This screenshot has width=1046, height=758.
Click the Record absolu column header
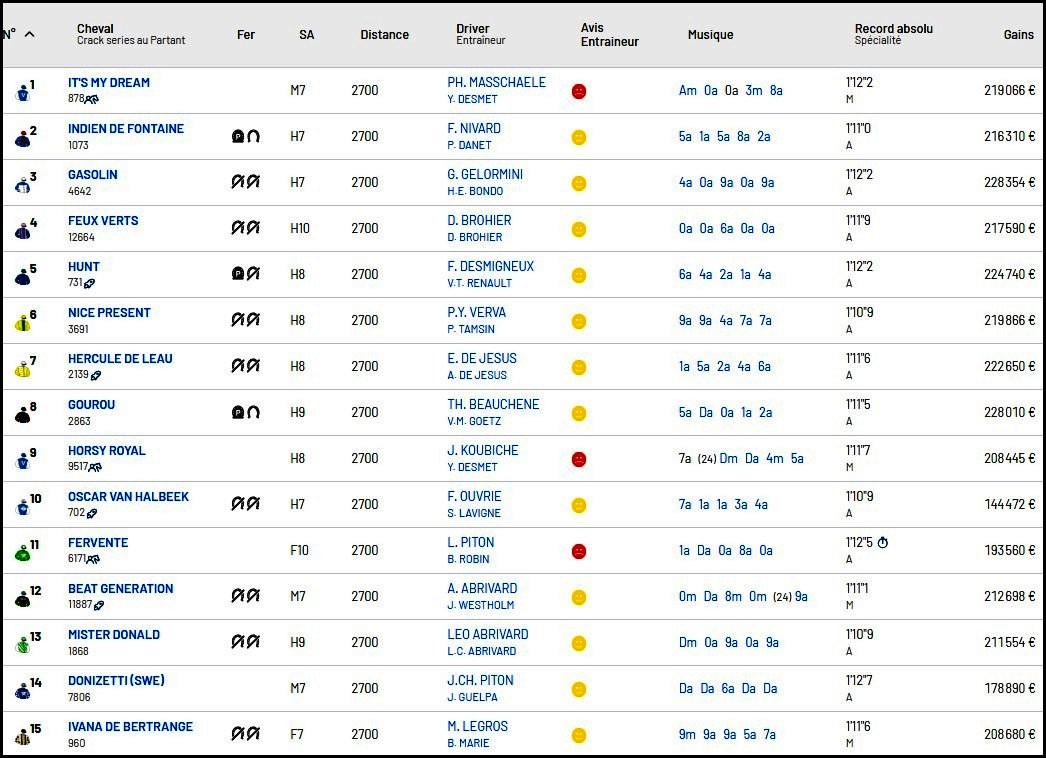(894, 29)
